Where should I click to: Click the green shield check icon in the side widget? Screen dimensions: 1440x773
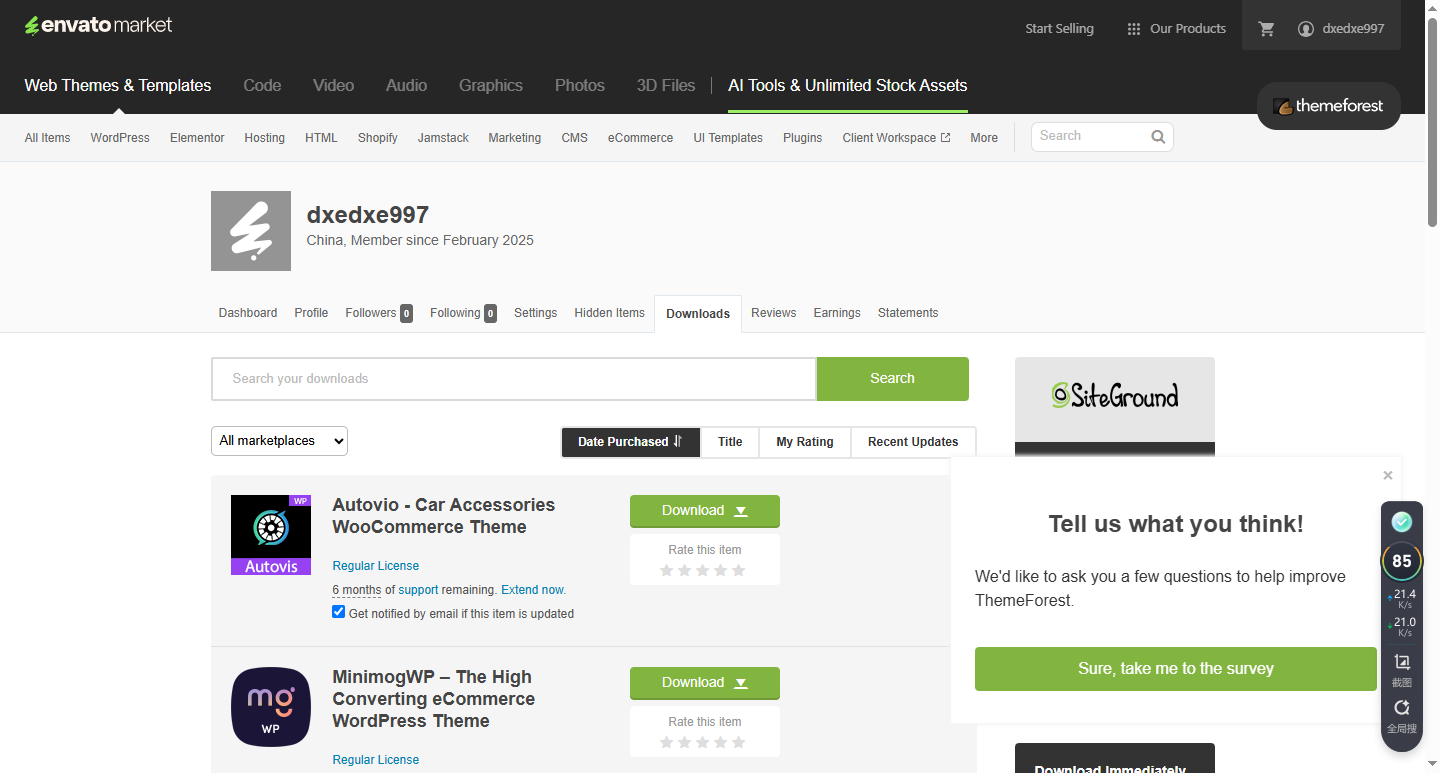tap(1402, 521)
